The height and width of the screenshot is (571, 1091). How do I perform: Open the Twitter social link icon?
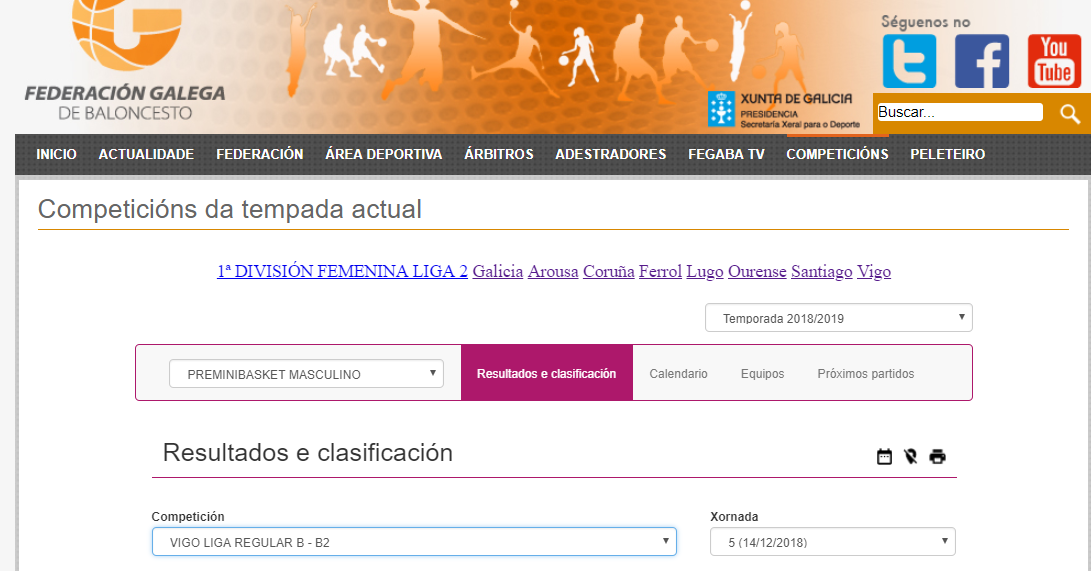coord(909,61)
